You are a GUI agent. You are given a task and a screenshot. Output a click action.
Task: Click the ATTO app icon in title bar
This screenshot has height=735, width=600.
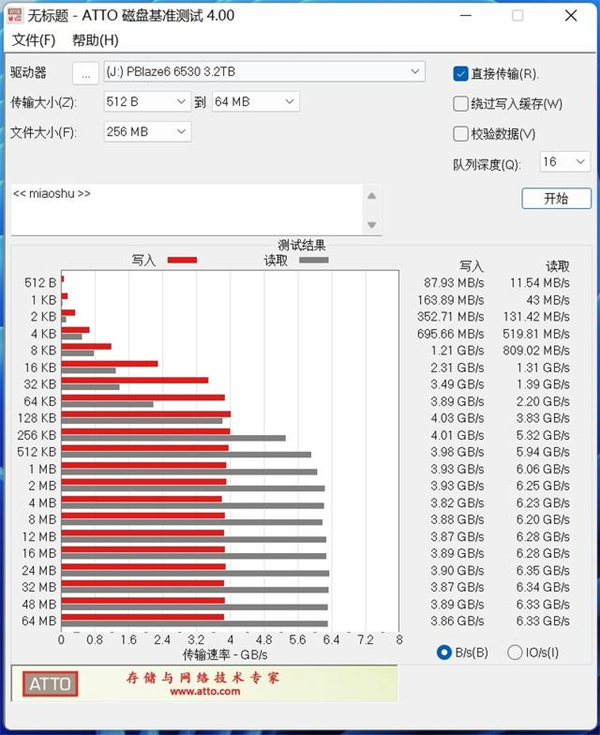click(16, 16)
